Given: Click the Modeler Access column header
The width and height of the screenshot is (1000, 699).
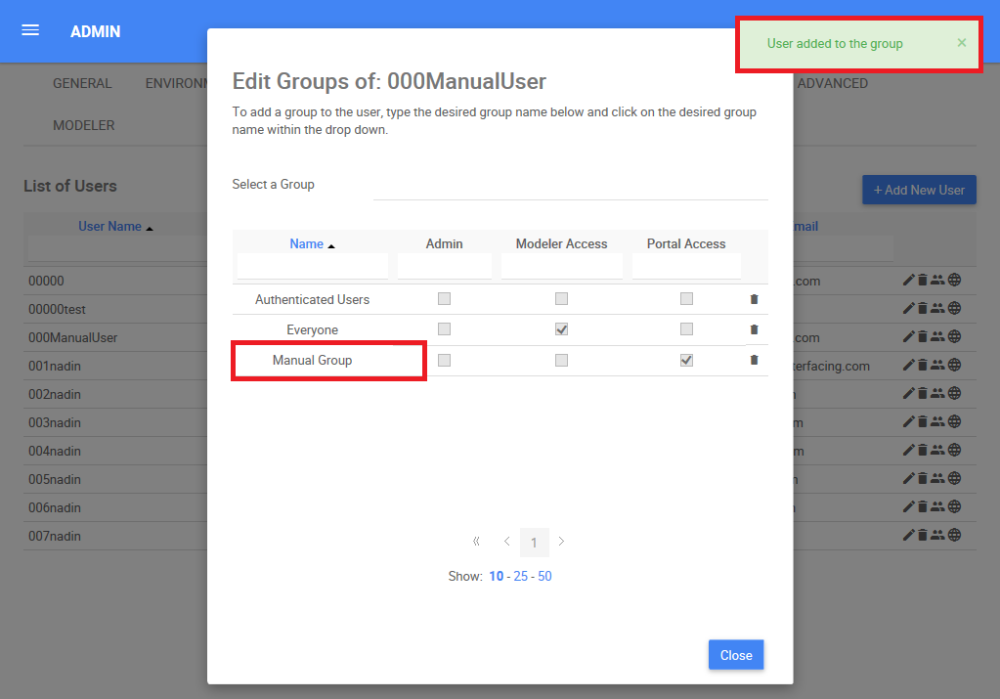Looking at the screenshot, I should coord(561,244).
